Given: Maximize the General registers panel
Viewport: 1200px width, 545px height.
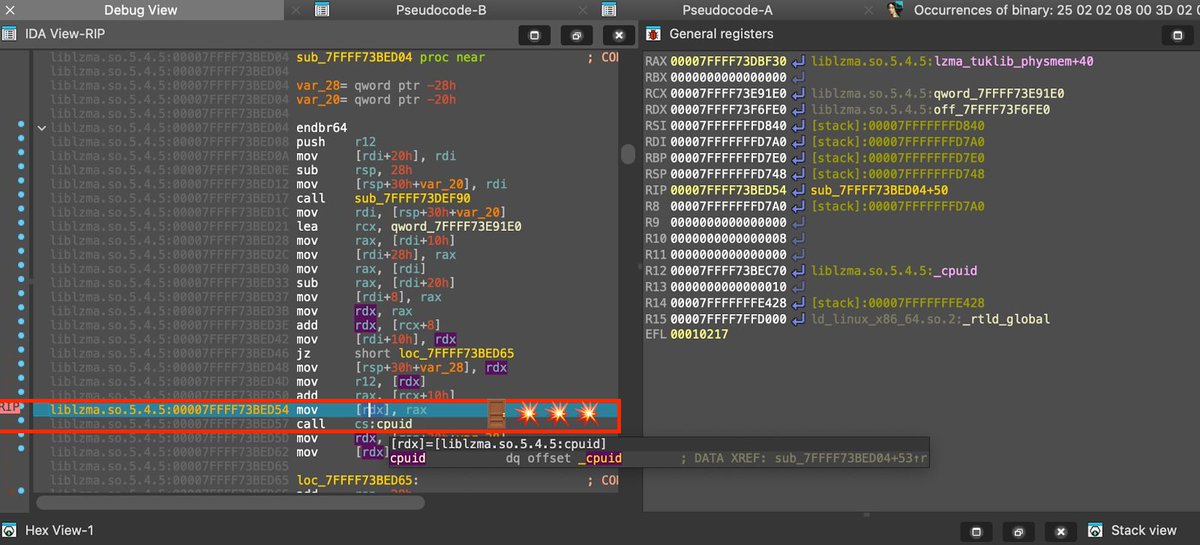Looking at the screenshot, I should (1176, 34).
